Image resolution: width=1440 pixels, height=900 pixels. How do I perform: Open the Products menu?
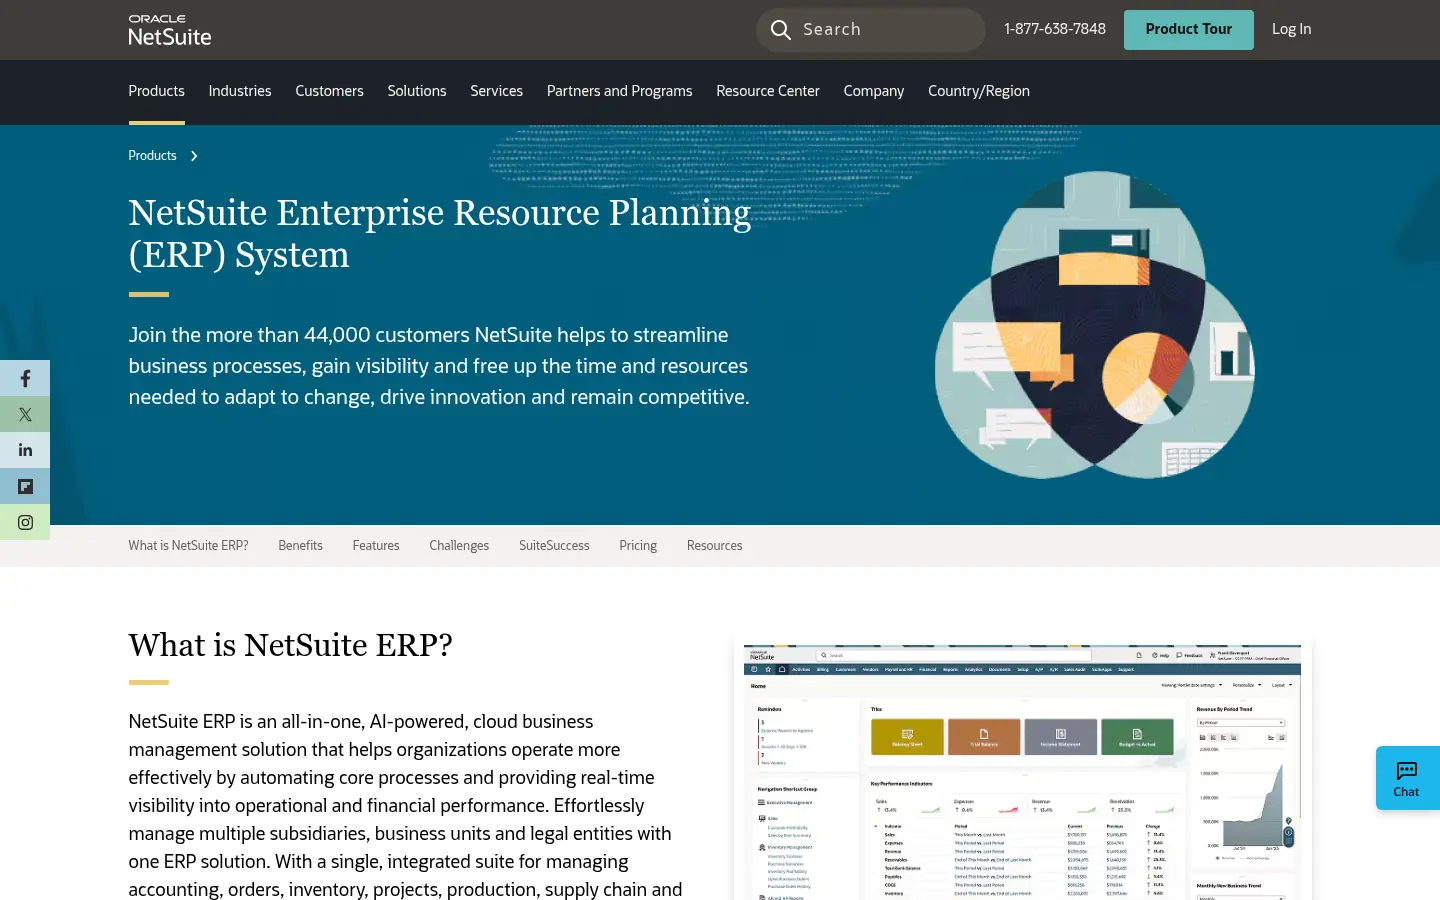pos(157,91)
